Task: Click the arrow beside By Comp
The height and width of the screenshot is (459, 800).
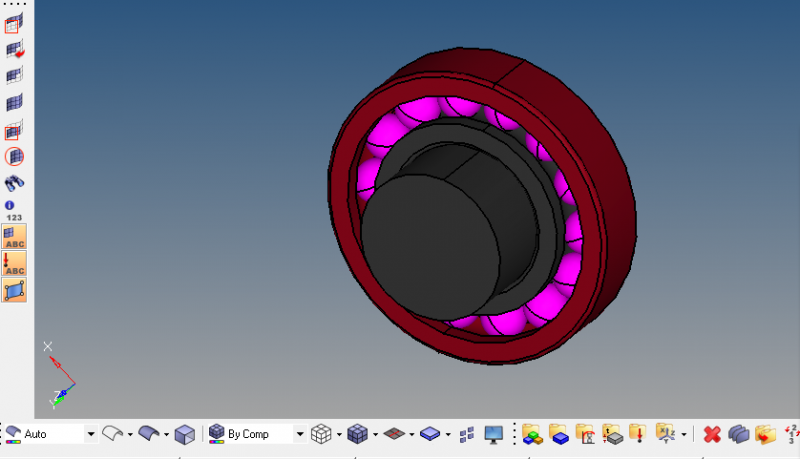Action: pyautogui.click(x=300, y=434)
